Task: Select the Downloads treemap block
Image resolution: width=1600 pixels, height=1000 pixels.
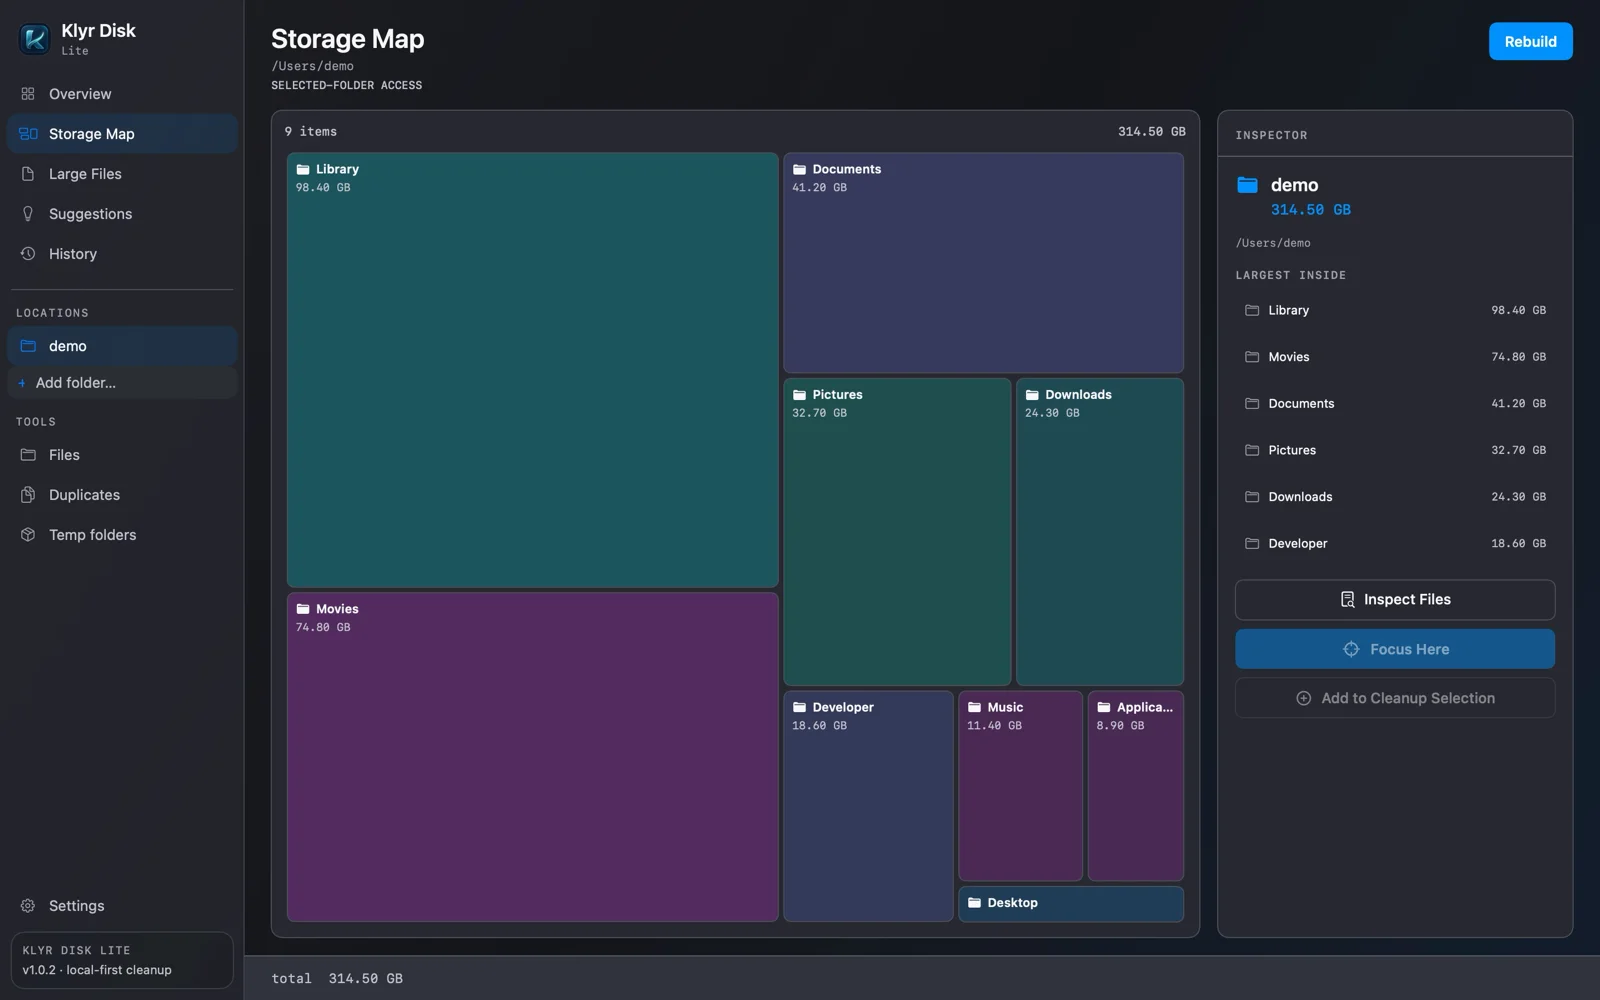Action: coord(1100,532)
